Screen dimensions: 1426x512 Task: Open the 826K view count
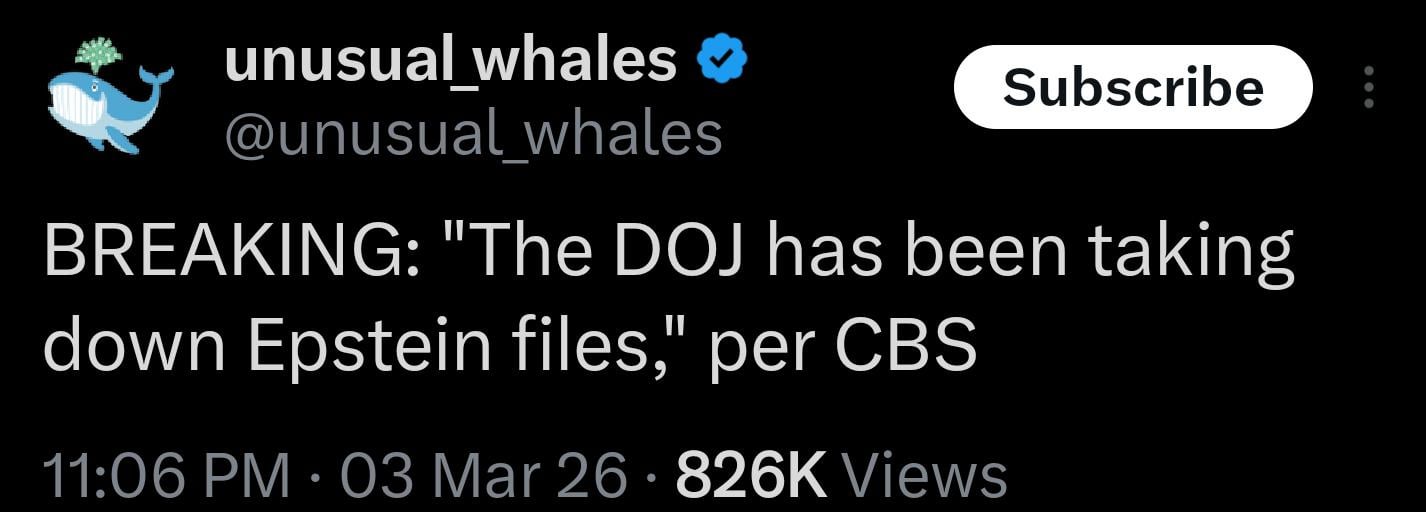751,476
